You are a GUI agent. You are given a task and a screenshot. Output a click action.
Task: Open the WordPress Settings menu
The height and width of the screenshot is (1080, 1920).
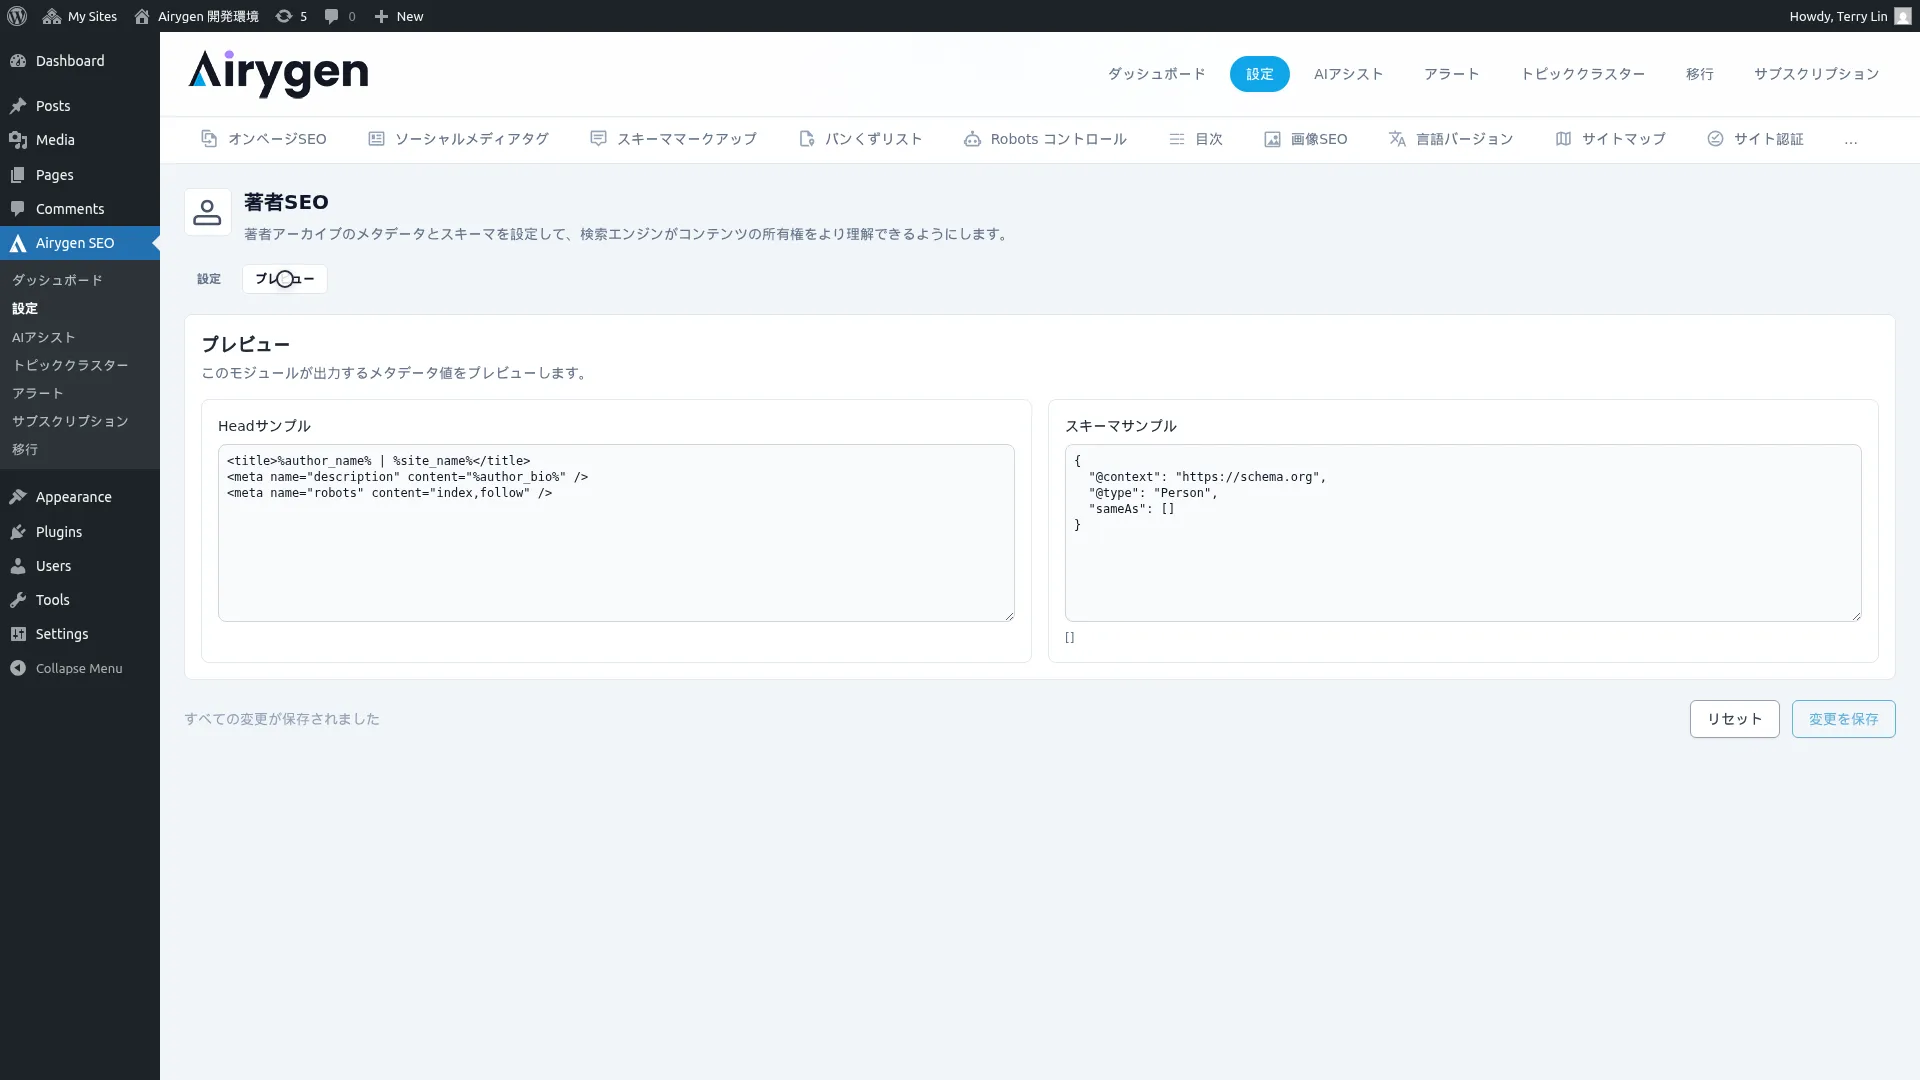coord(80,634)
